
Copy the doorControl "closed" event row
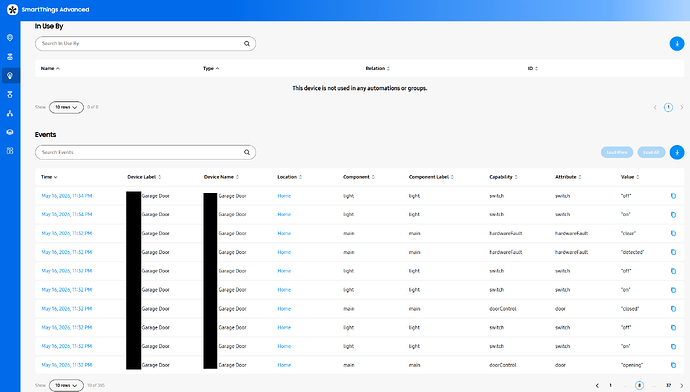tap(673, 309)
